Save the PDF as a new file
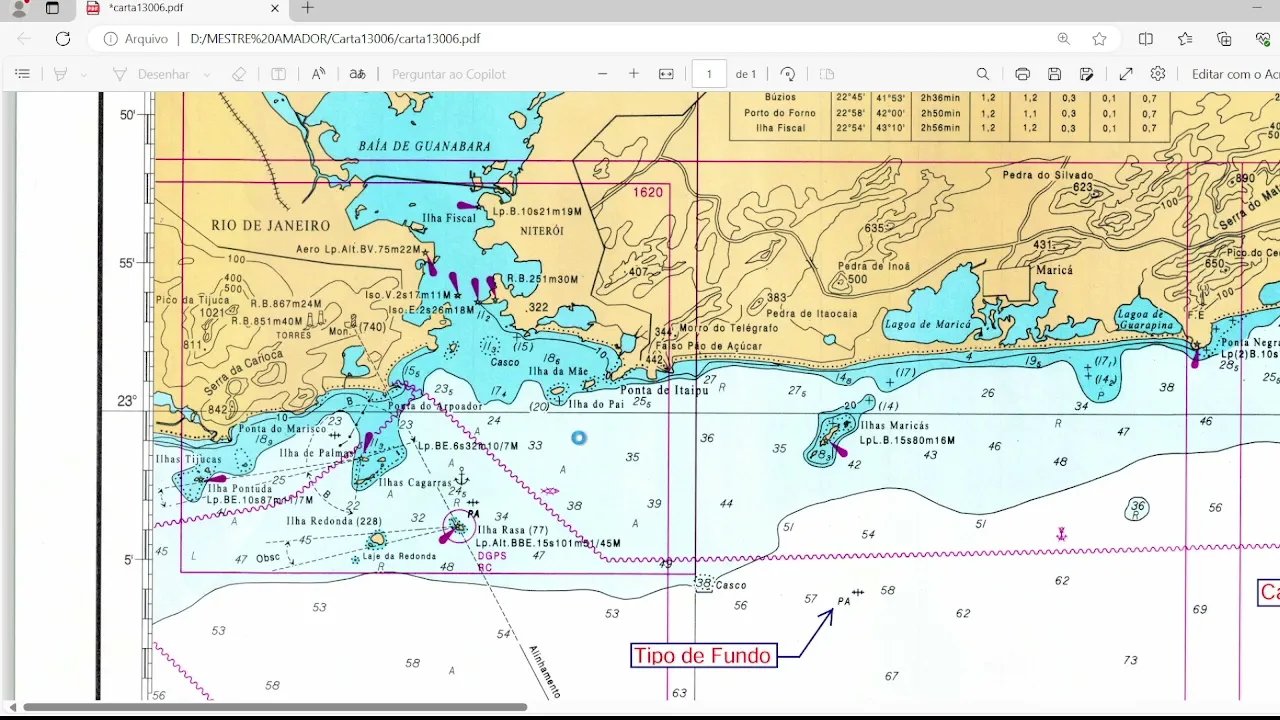 [x=1087, y=74]
